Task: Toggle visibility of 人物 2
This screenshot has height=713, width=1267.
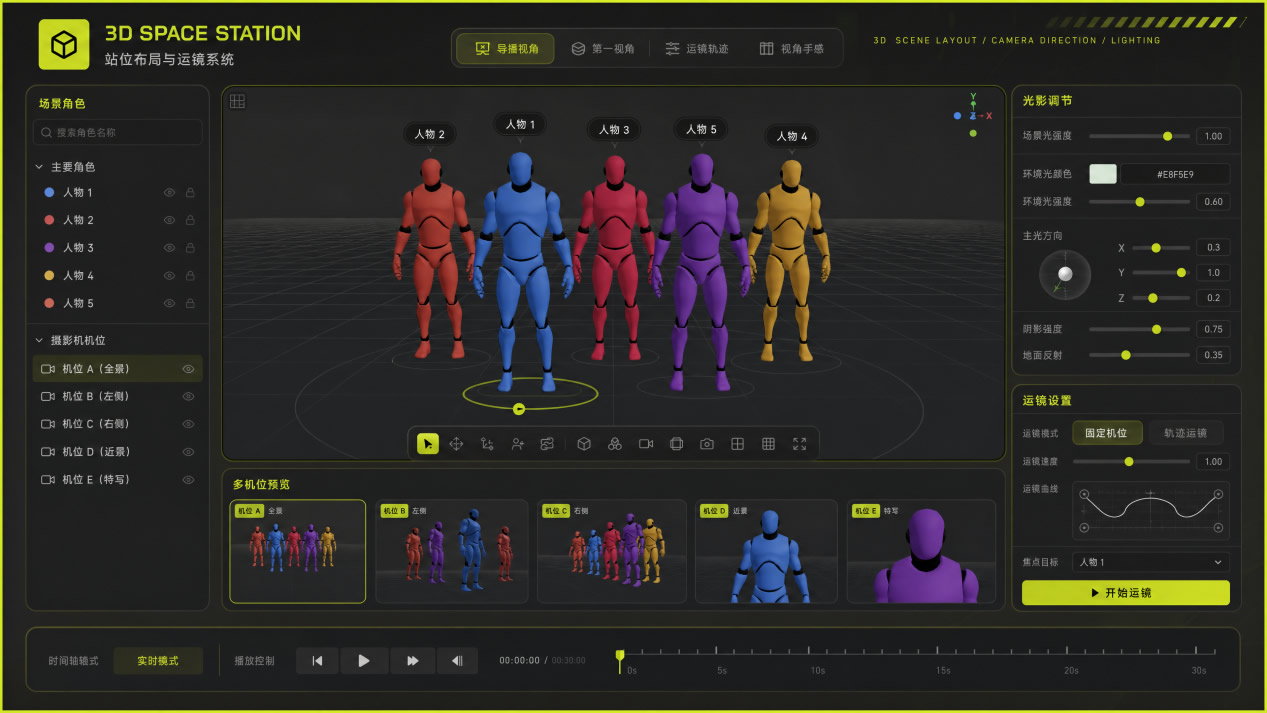Action: click(169, 220)
